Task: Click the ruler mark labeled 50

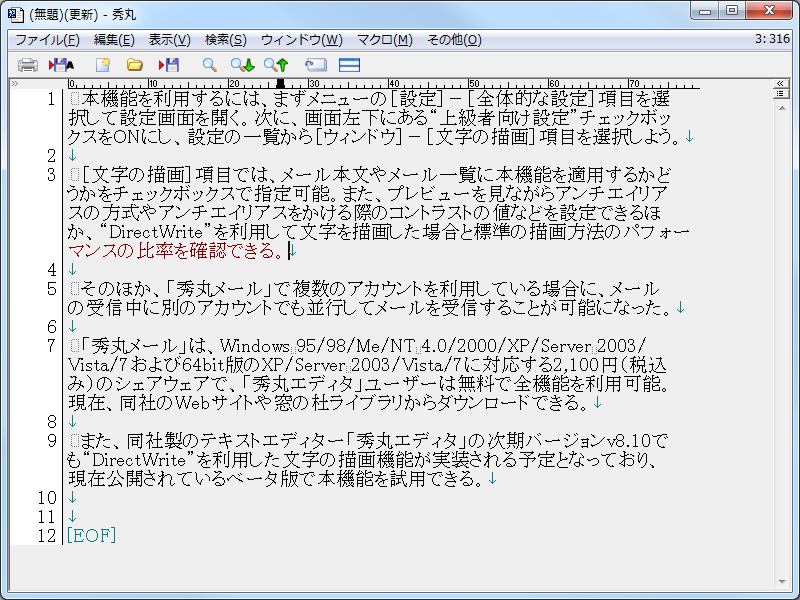Action: pyautogui.click(x=472, y=84)
